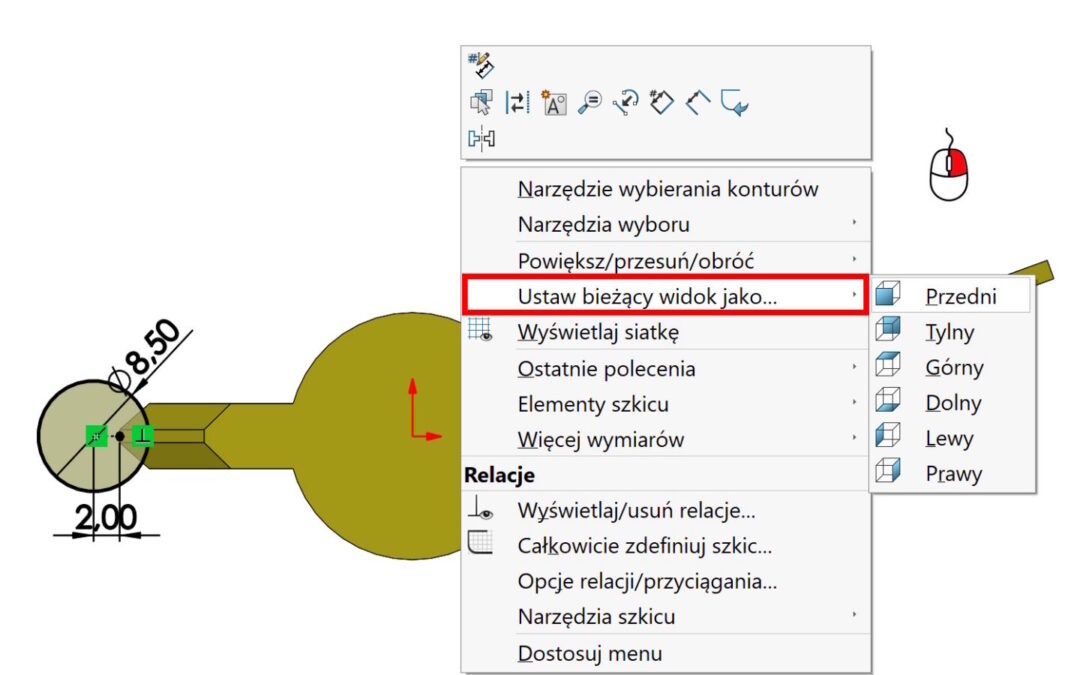Click the sketch numeric input icon at toolbar top
The image size is (1080, 675).
tap(481, 67)
